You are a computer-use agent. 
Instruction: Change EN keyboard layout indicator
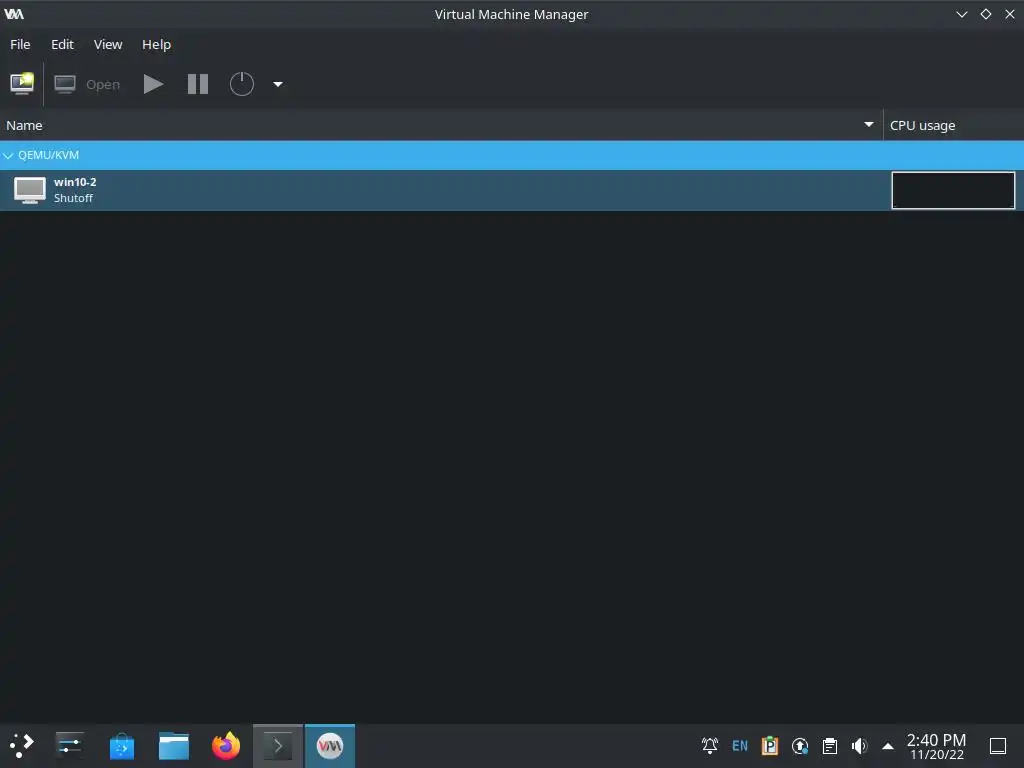point(740,746)
